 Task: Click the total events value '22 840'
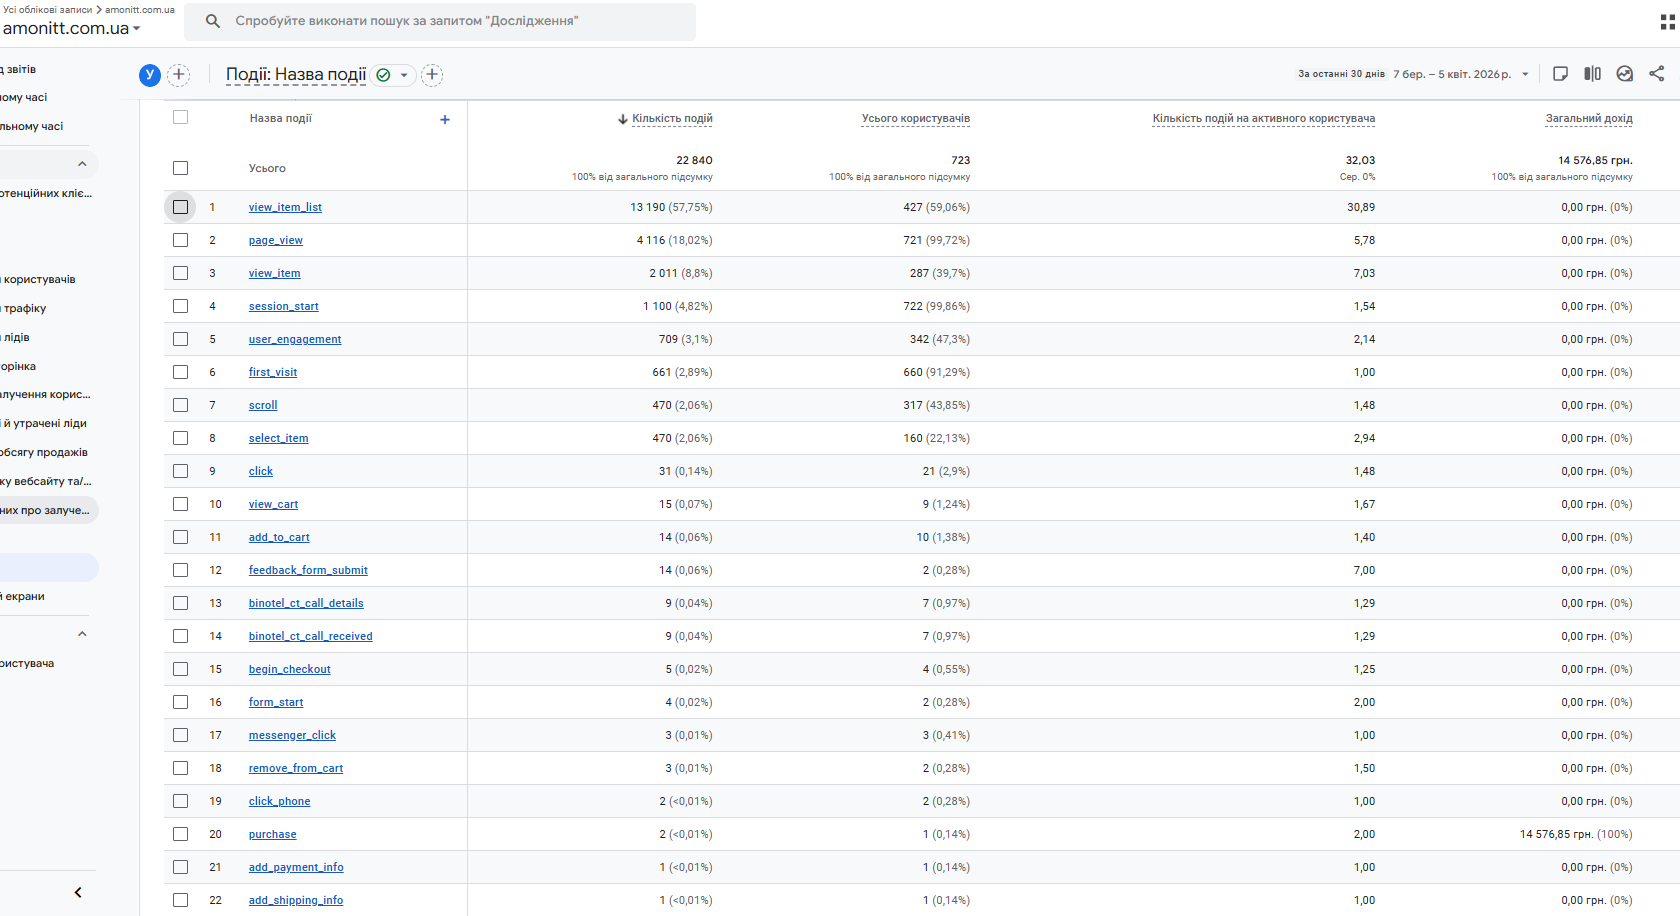coord(694,160)
